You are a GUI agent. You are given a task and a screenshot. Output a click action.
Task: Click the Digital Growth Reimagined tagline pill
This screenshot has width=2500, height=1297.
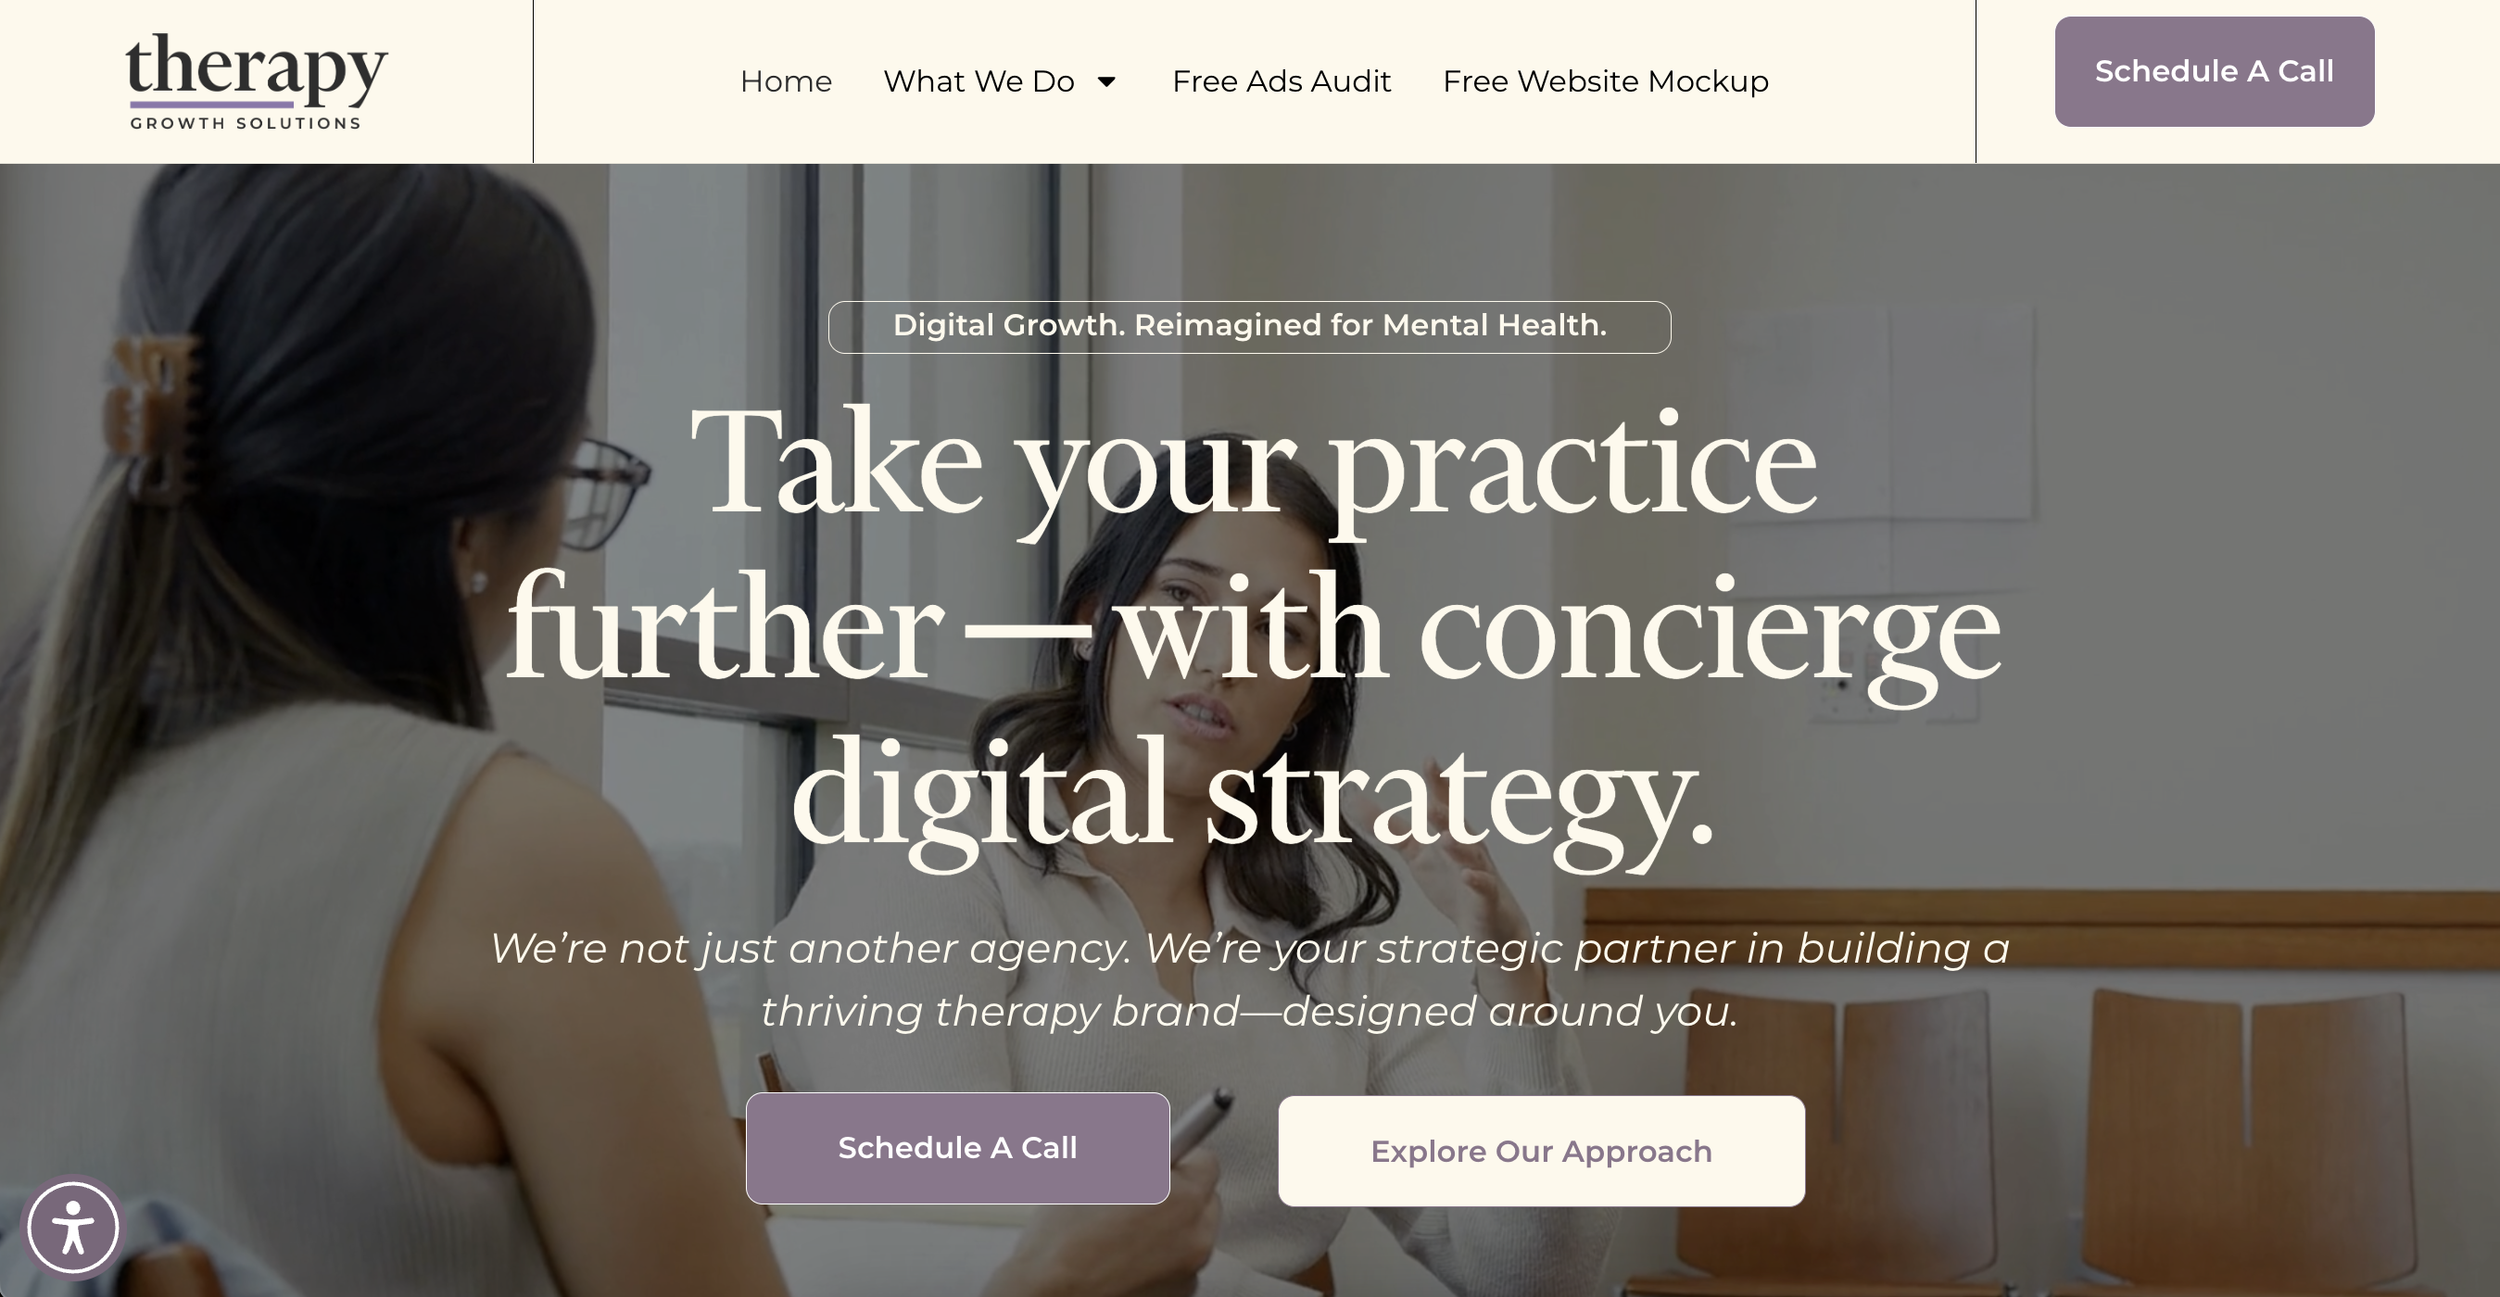coord(1249,326)
